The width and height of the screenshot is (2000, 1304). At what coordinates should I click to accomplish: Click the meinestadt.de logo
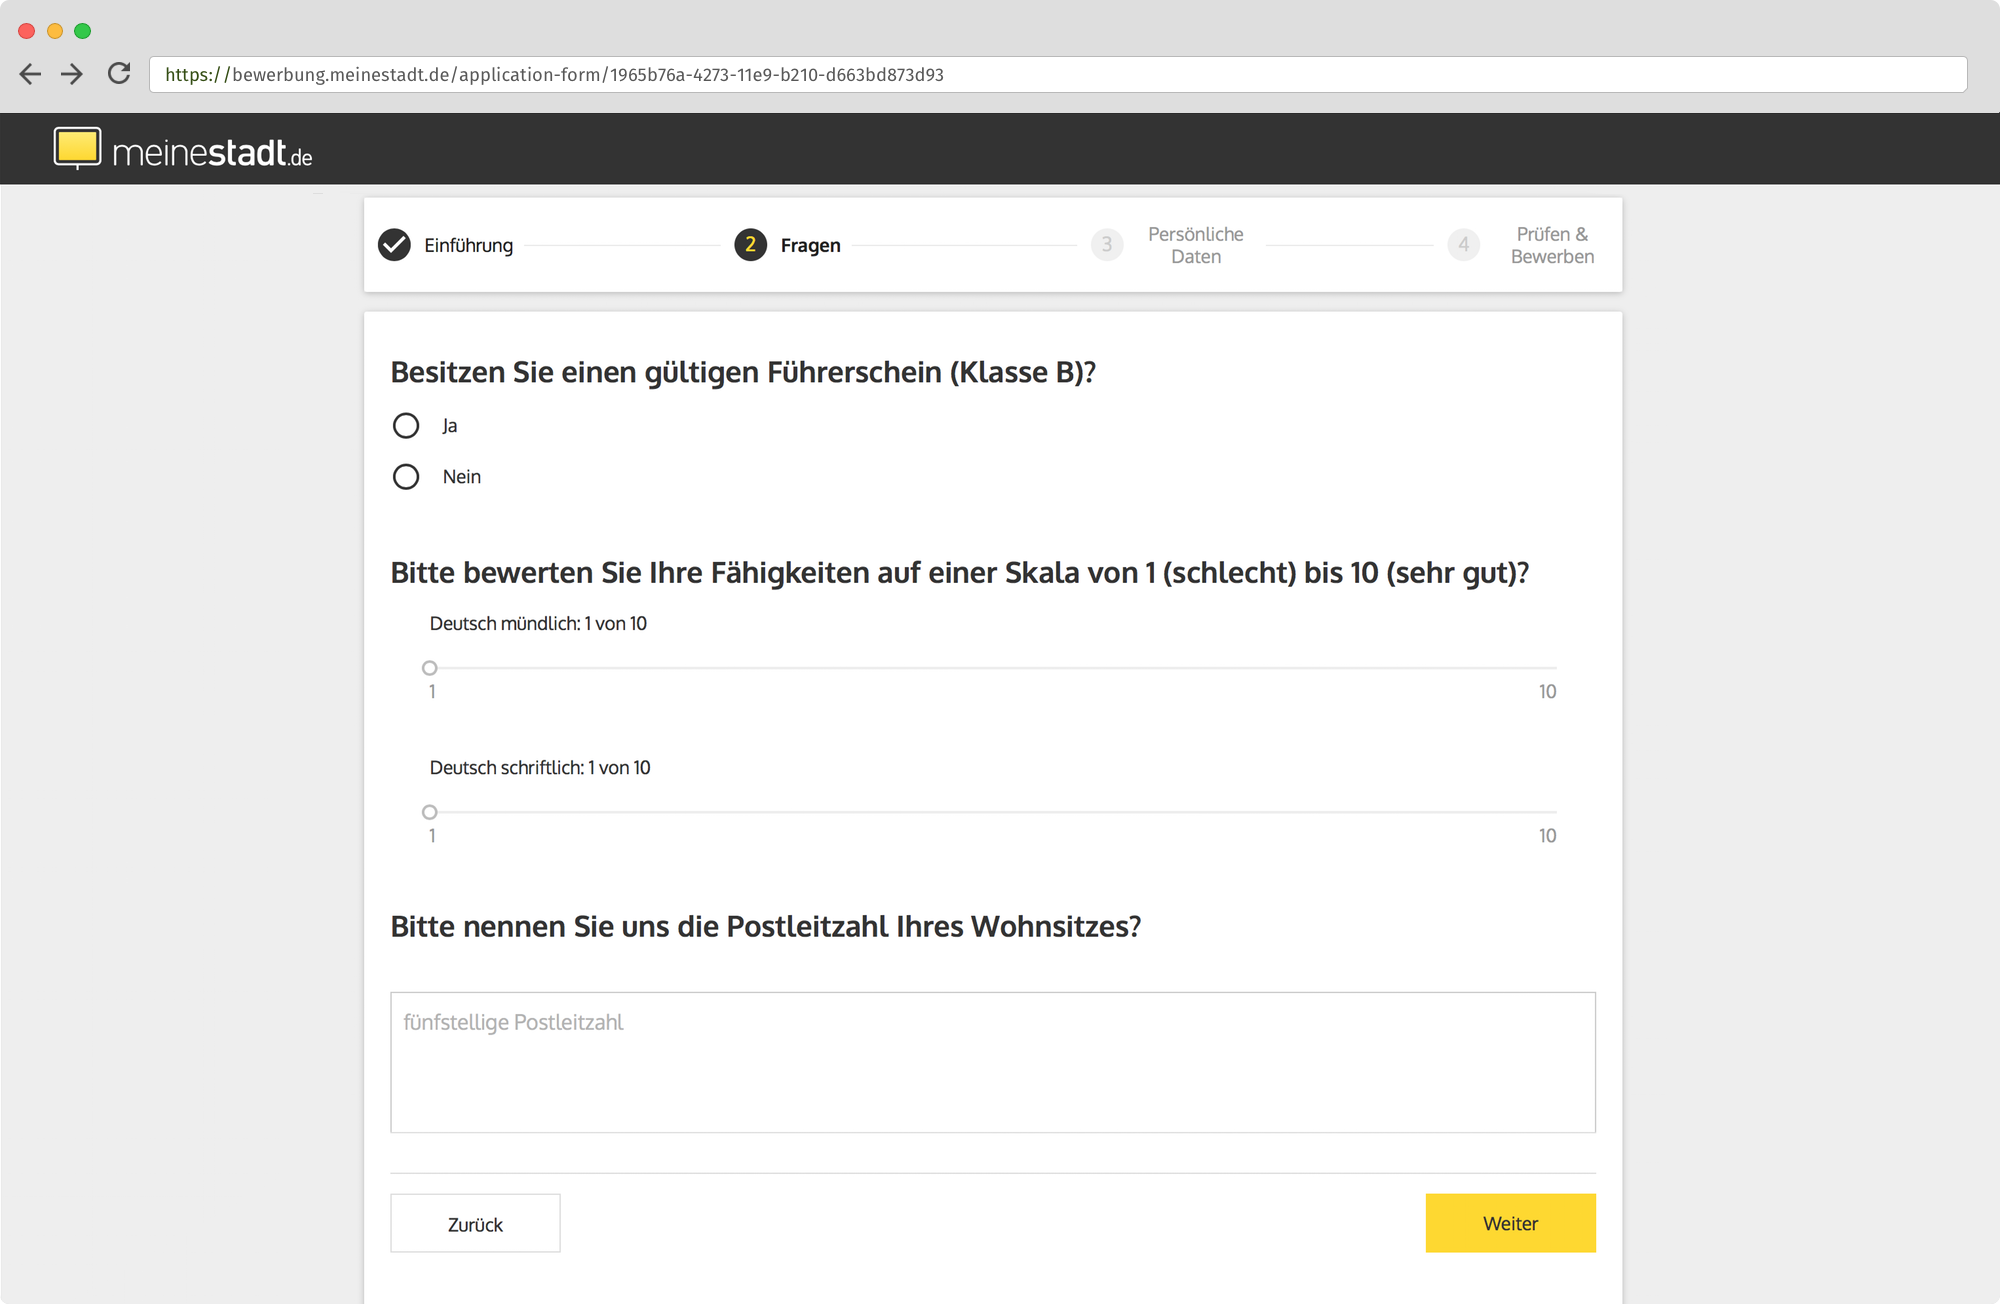(183, 149)
